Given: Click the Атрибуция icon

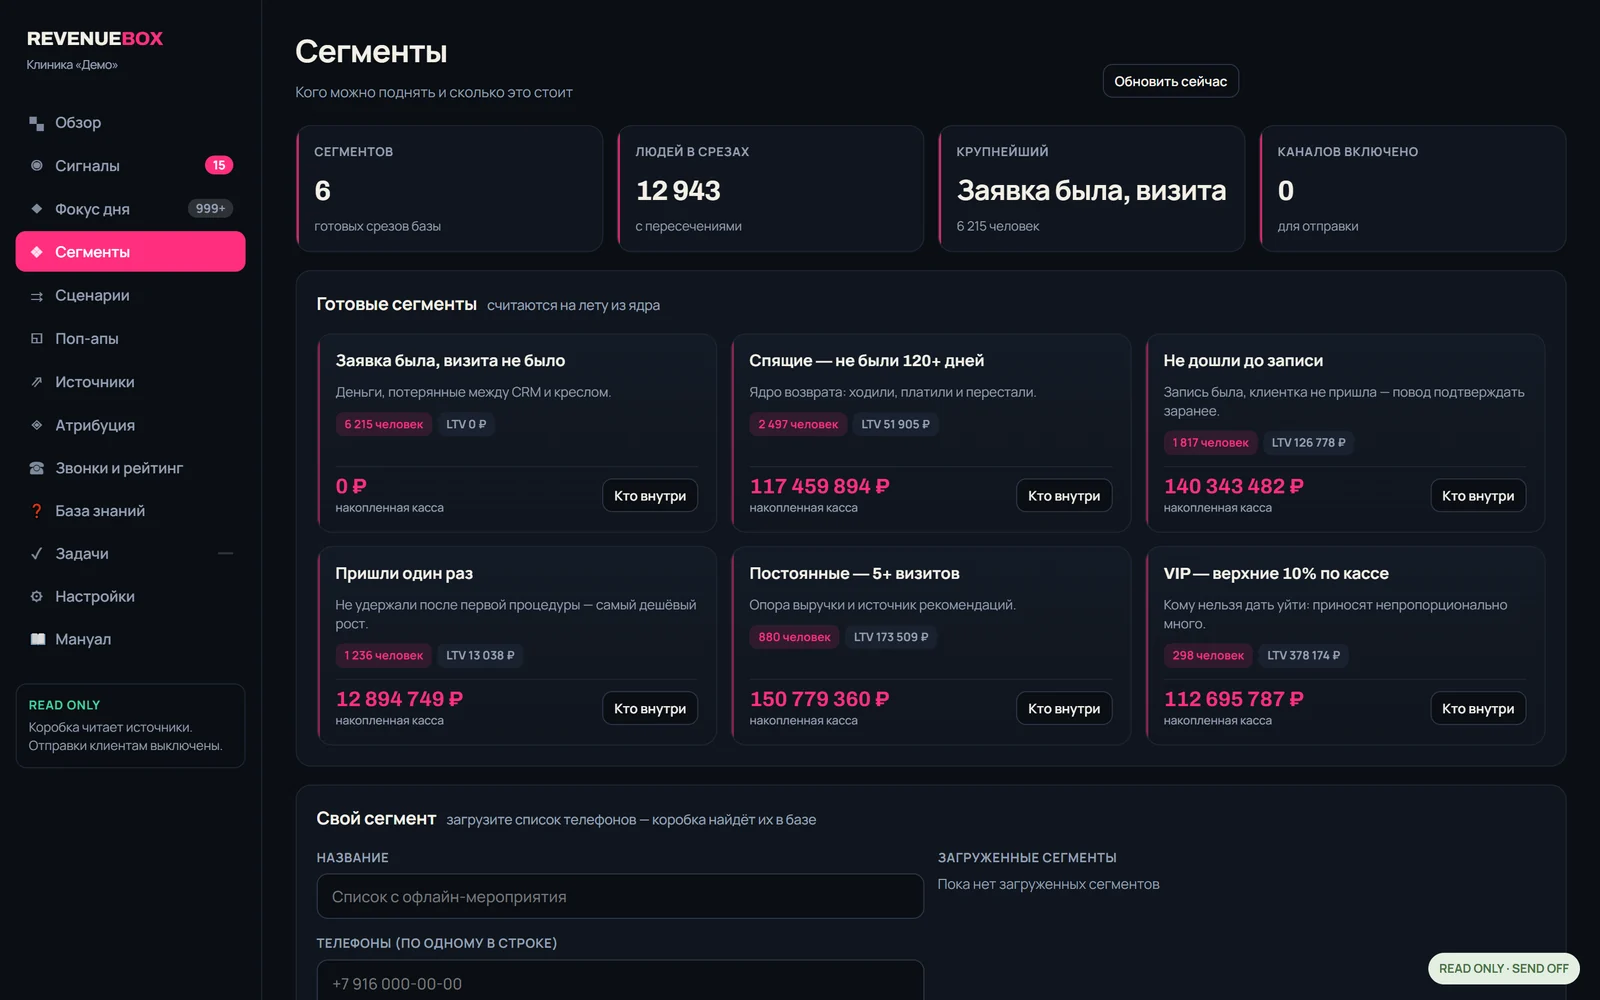Looking at the screenshot, I should (x=37, y=425).
